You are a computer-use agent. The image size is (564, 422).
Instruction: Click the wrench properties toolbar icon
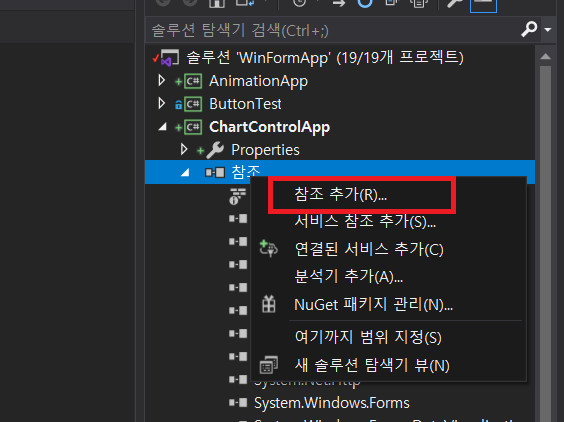point(454,3)
